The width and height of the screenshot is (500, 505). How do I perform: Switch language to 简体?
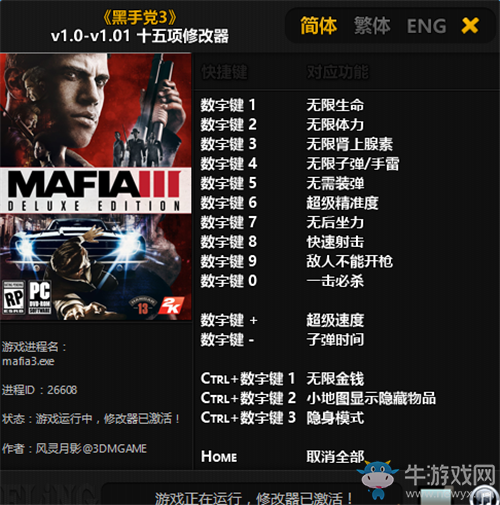click(x=319, y=26)
